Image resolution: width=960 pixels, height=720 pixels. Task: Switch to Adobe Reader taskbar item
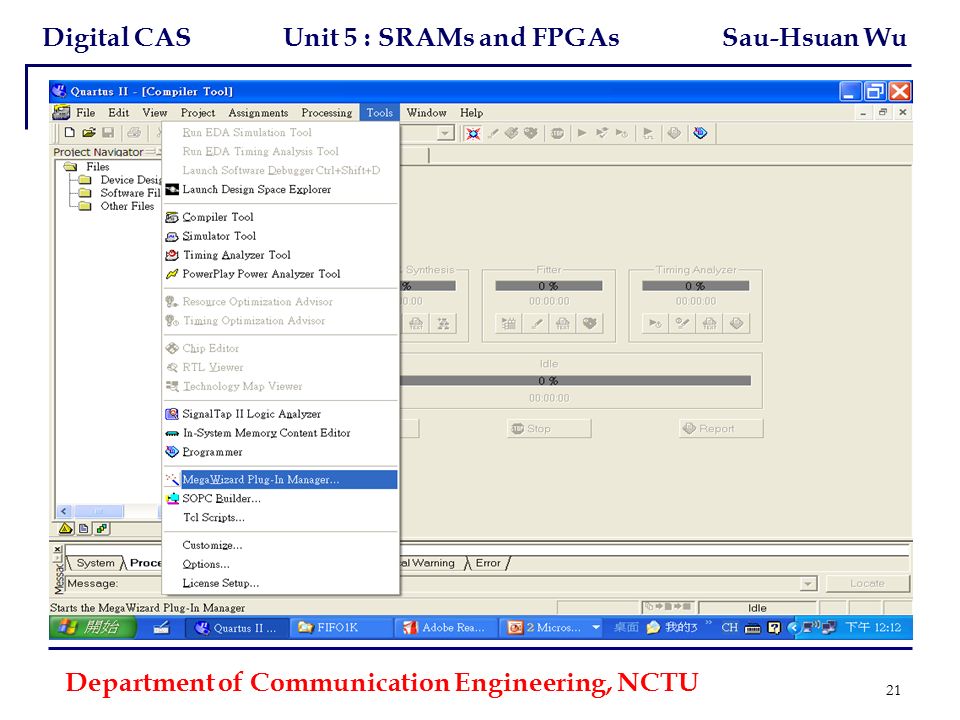click(x=445, y=628)
